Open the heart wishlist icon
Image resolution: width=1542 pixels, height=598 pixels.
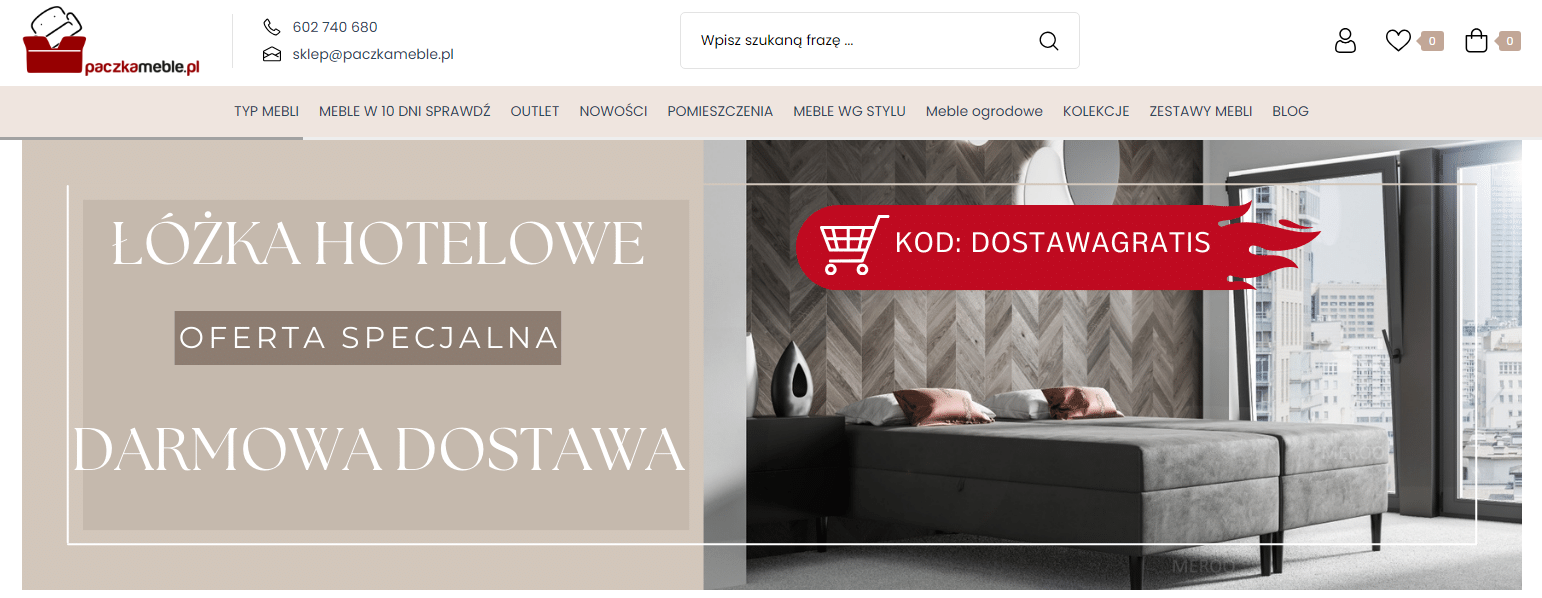pyautogui.click(x=1398, y=41)
